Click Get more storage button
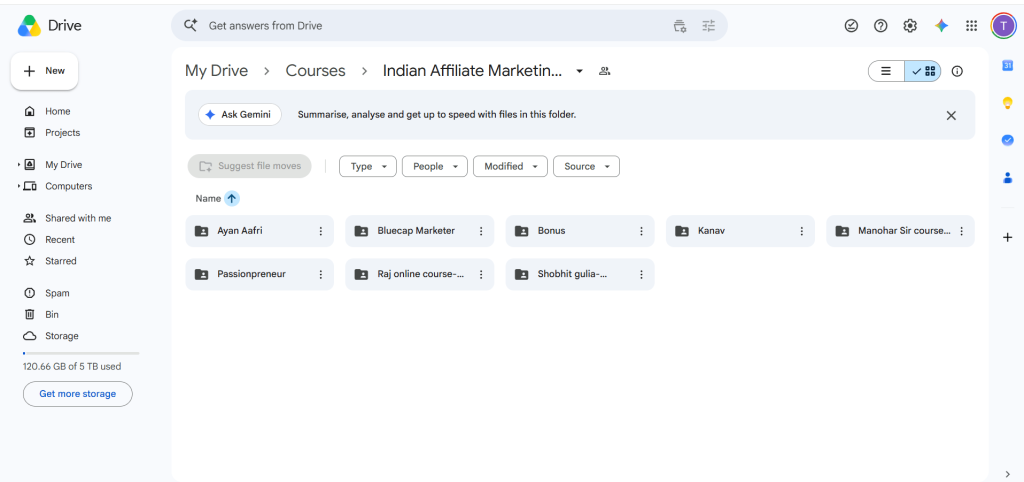The image size is (1024, 482). 78,394
